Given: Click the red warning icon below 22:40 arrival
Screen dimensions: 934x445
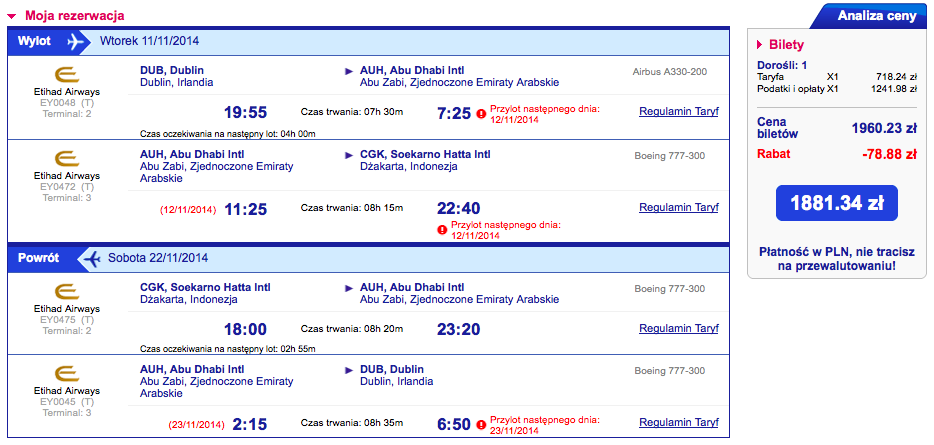Looking at the screenshot, I should point(442,229).
